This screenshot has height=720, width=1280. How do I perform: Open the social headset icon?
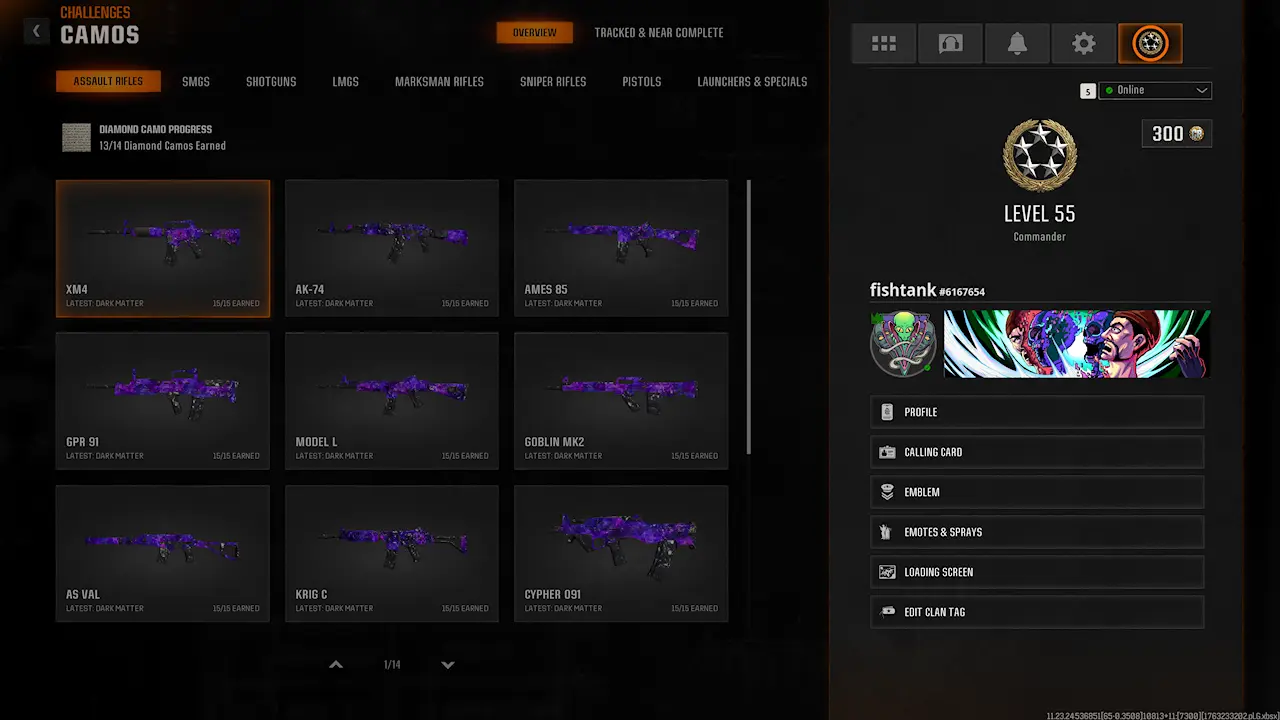coord(950,44)
